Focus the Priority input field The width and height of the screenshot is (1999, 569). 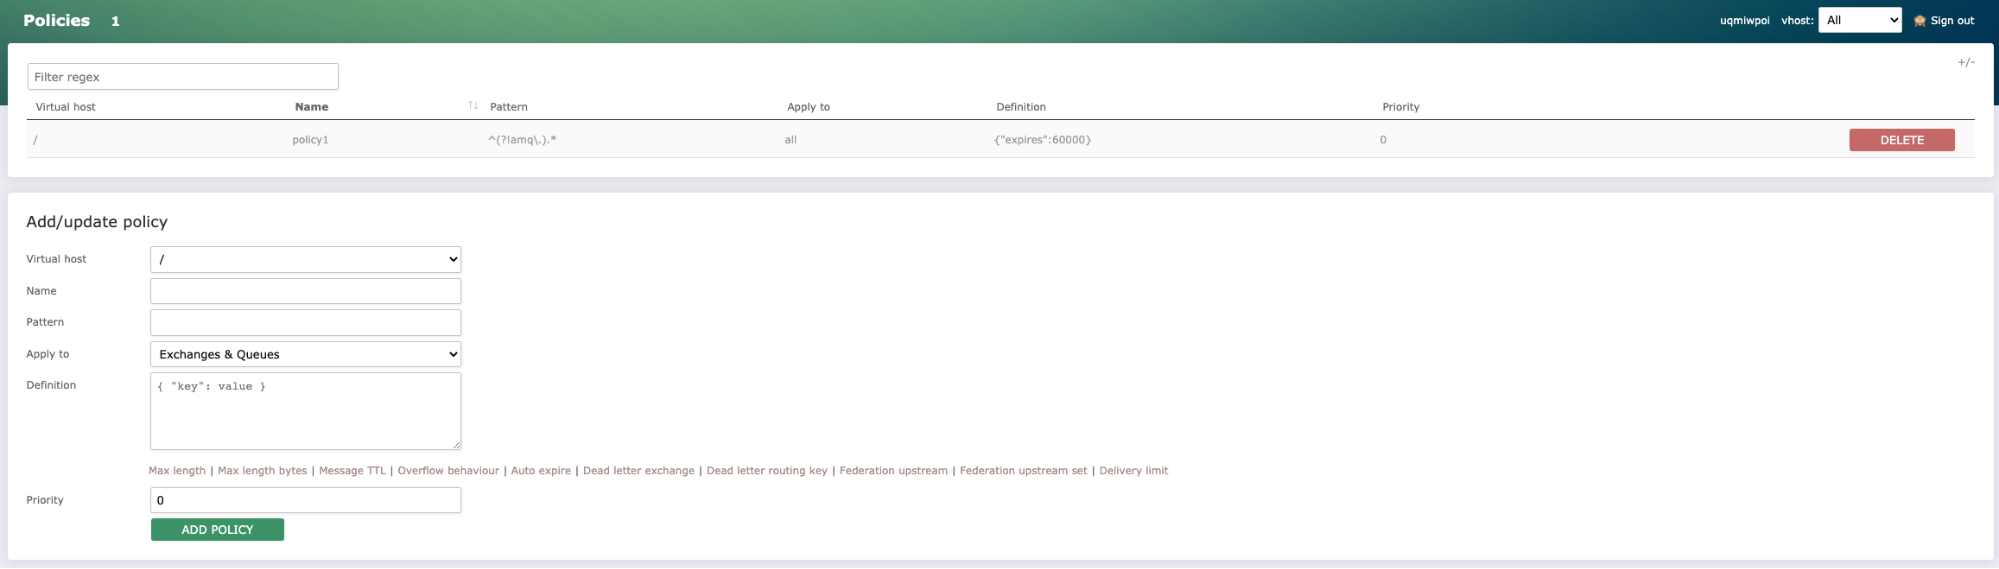(305, 500)
